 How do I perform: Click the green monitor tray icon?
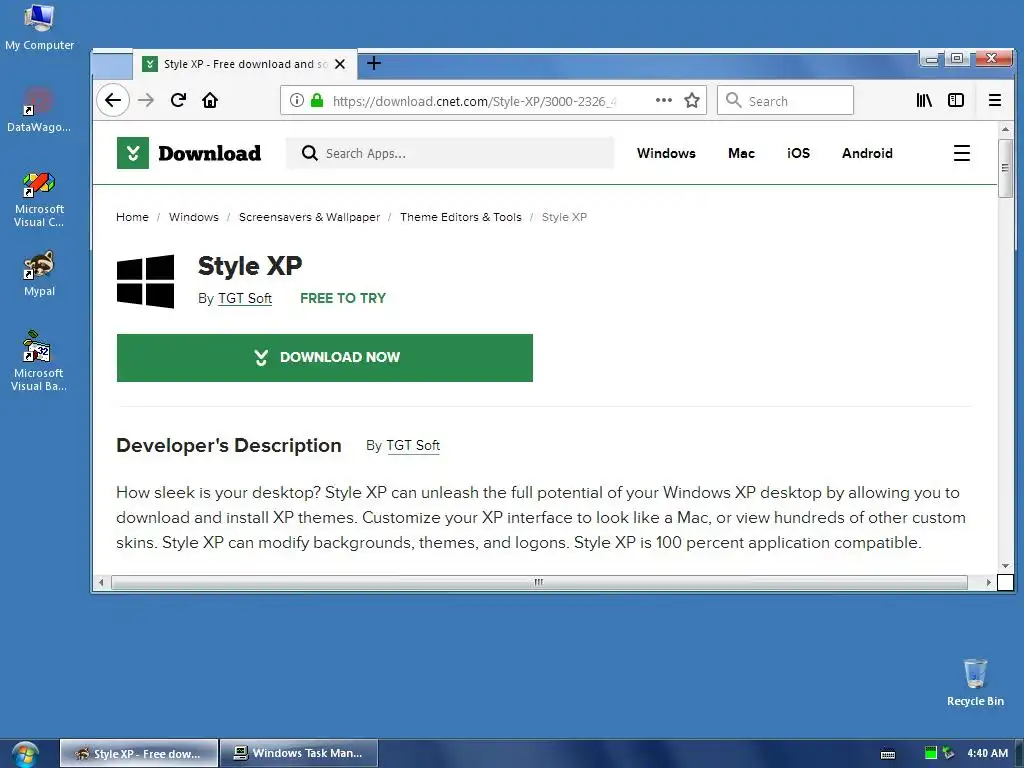pyautogui.click(x=931, y=753)
